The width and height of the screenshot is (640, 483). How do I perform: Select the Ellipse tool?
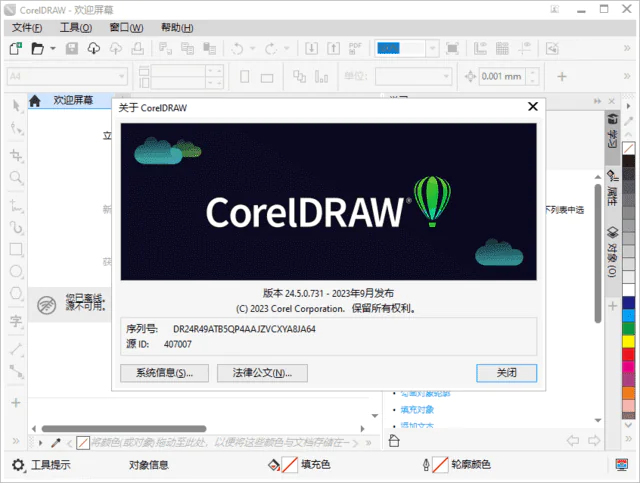[x=16, y=272]
